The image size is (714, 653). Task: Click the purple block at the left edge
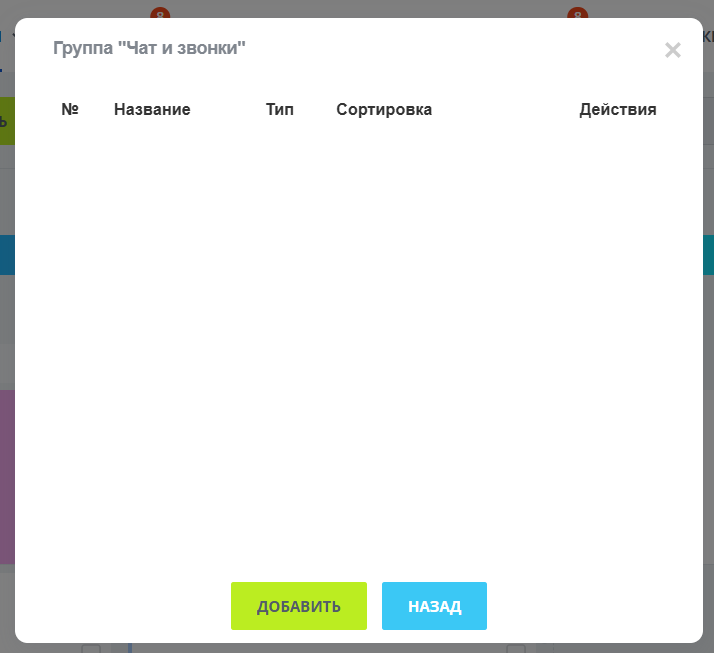pyautogui.click(x=6, y=475)
